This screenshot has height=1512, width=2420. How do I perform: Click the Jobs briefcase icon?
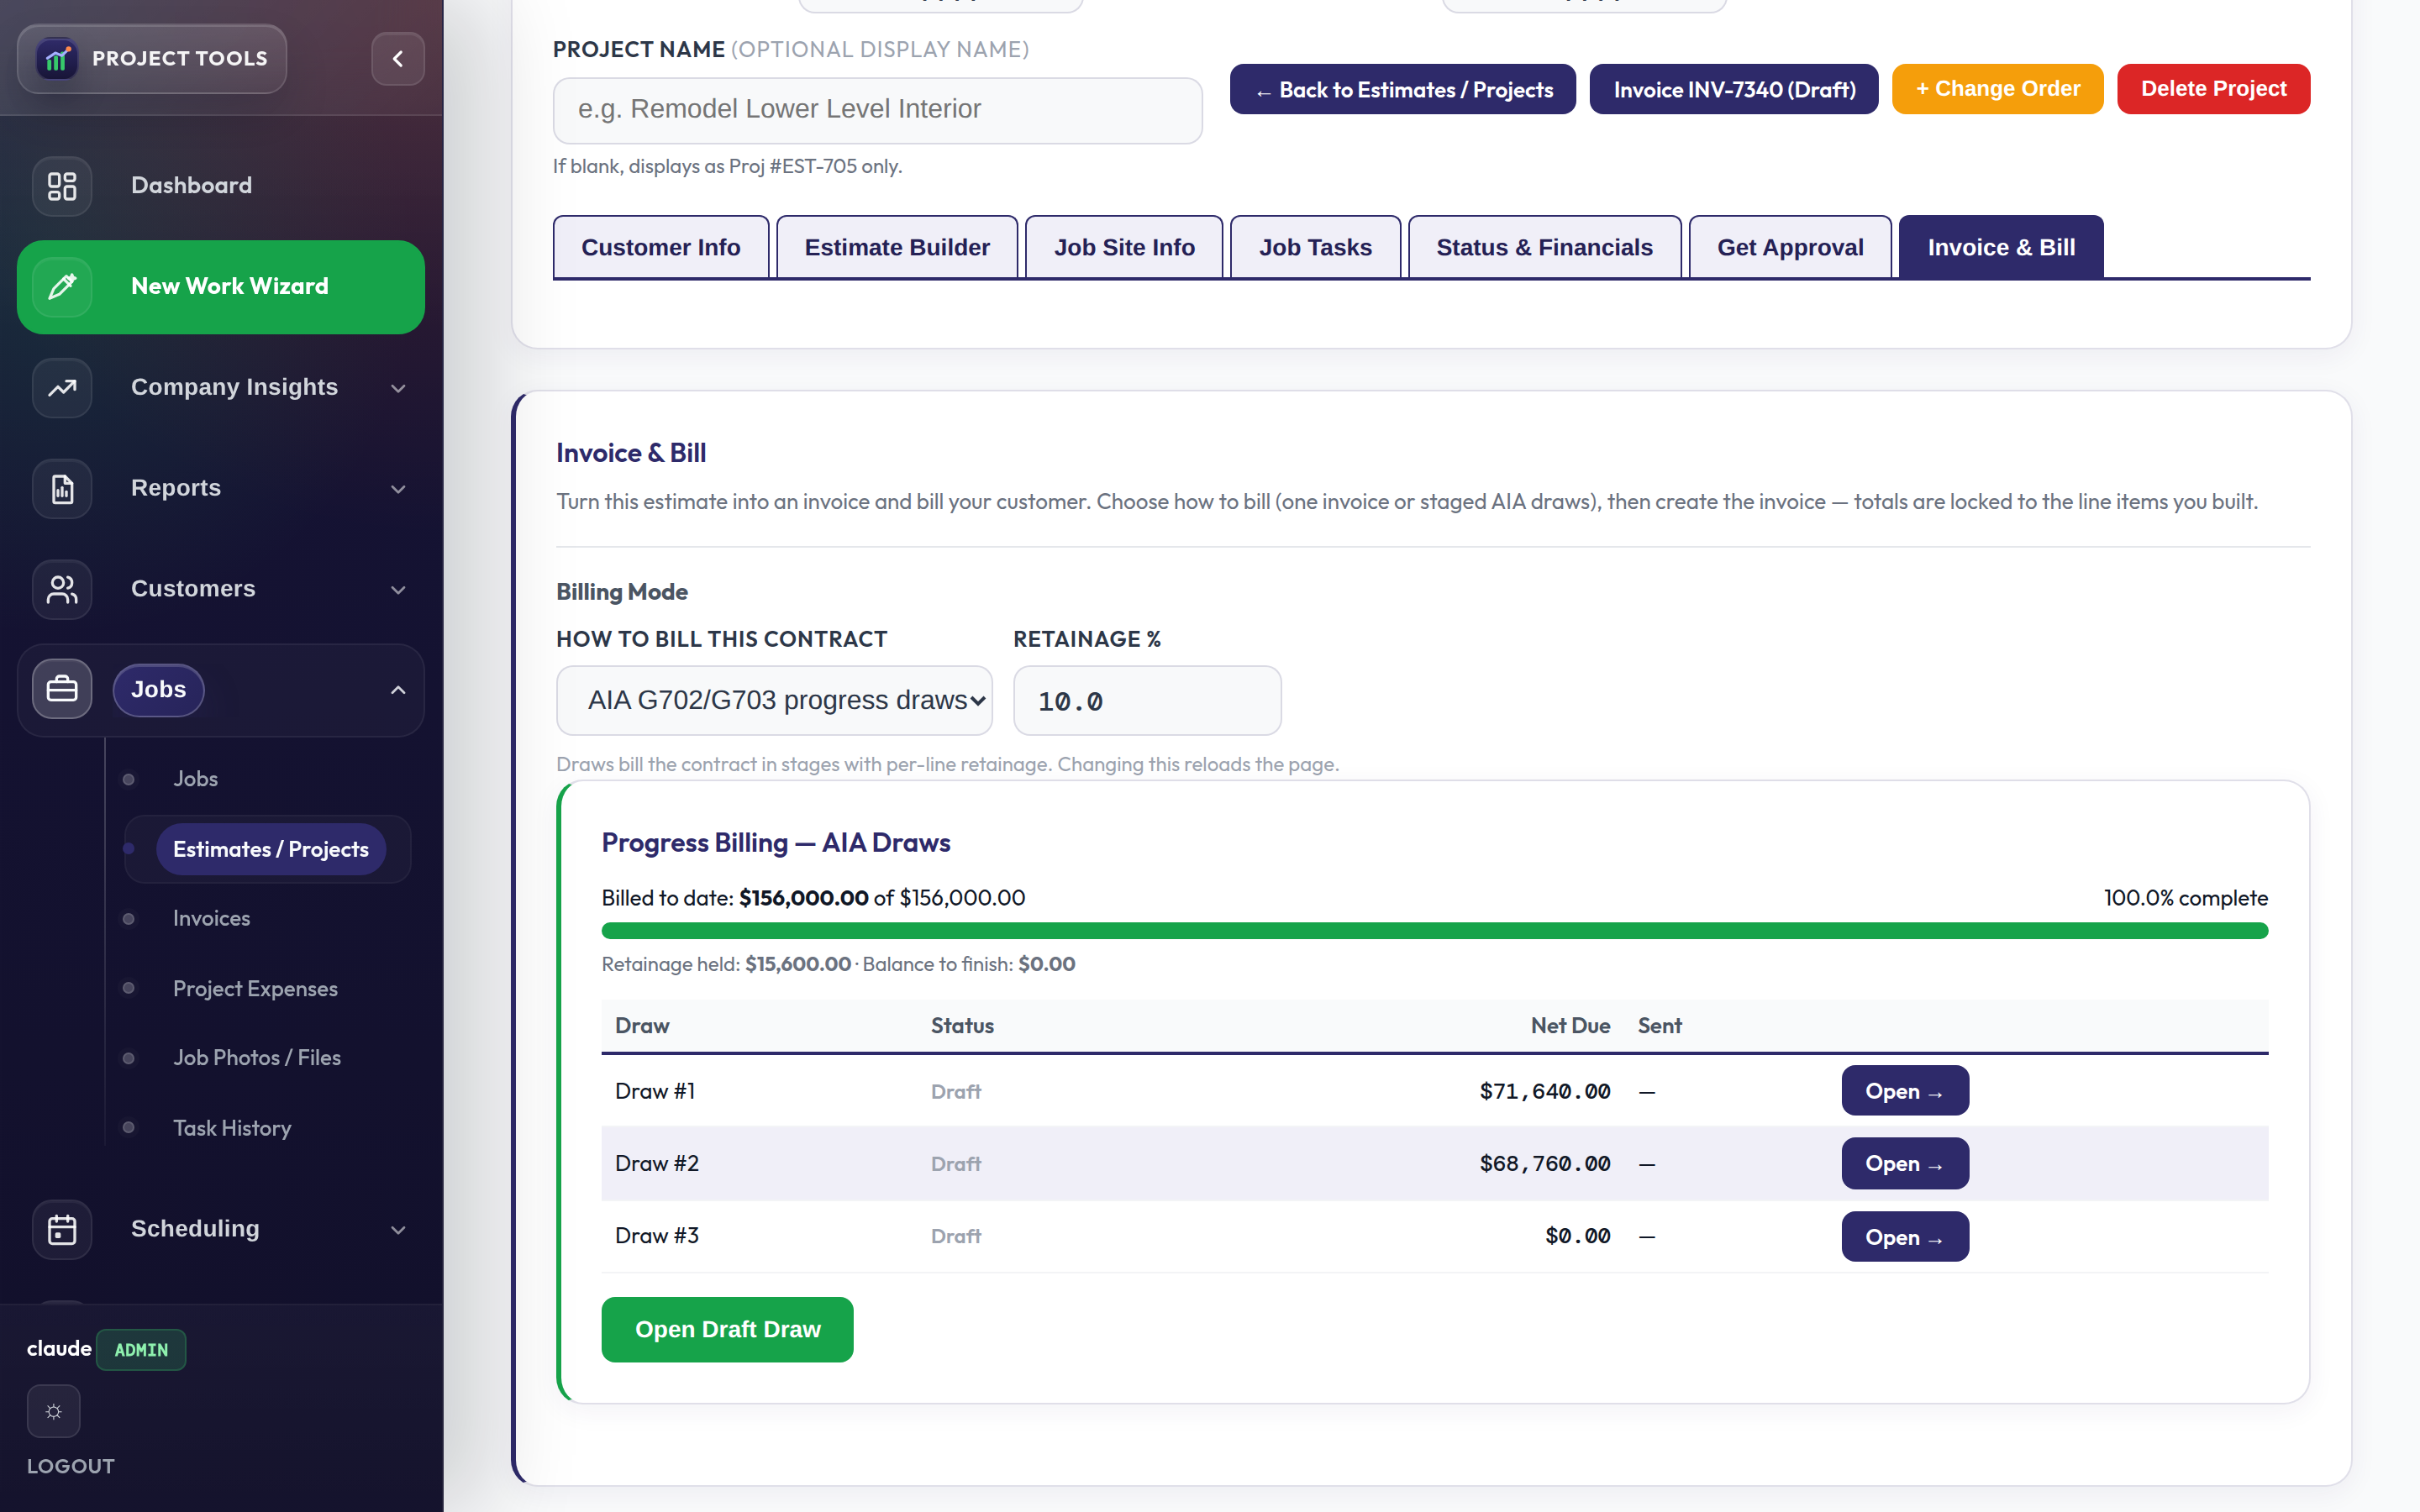(62, 690)
